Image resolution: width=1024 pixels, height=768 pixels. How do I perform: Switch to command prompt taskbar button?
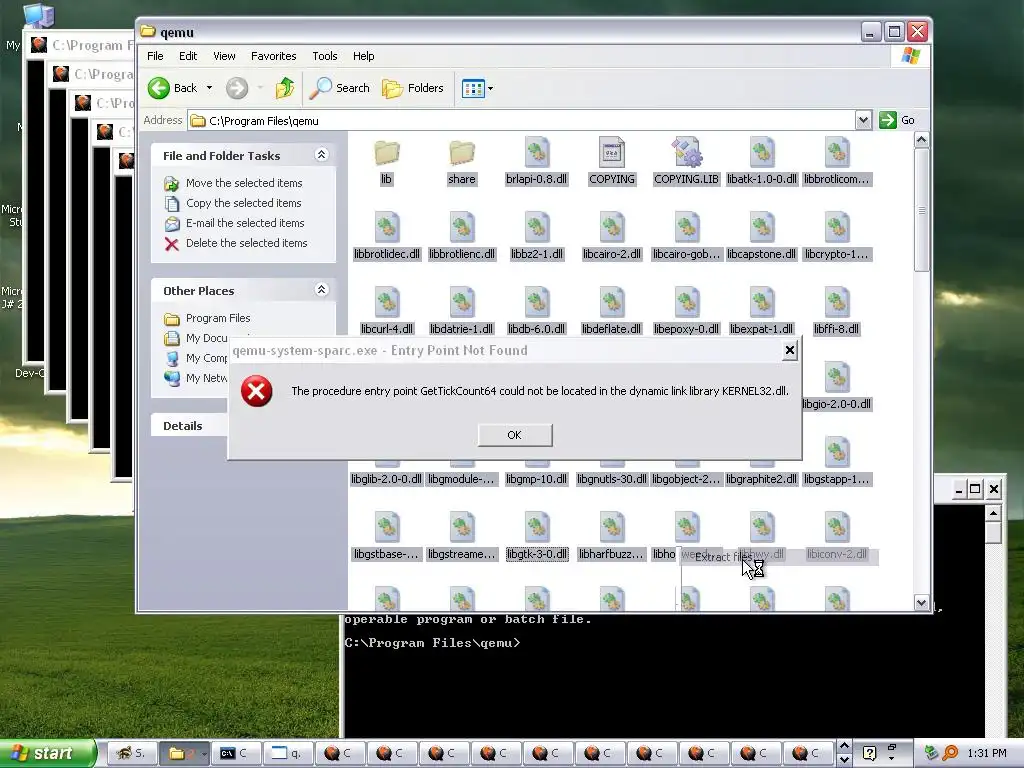tap(235, 753)
